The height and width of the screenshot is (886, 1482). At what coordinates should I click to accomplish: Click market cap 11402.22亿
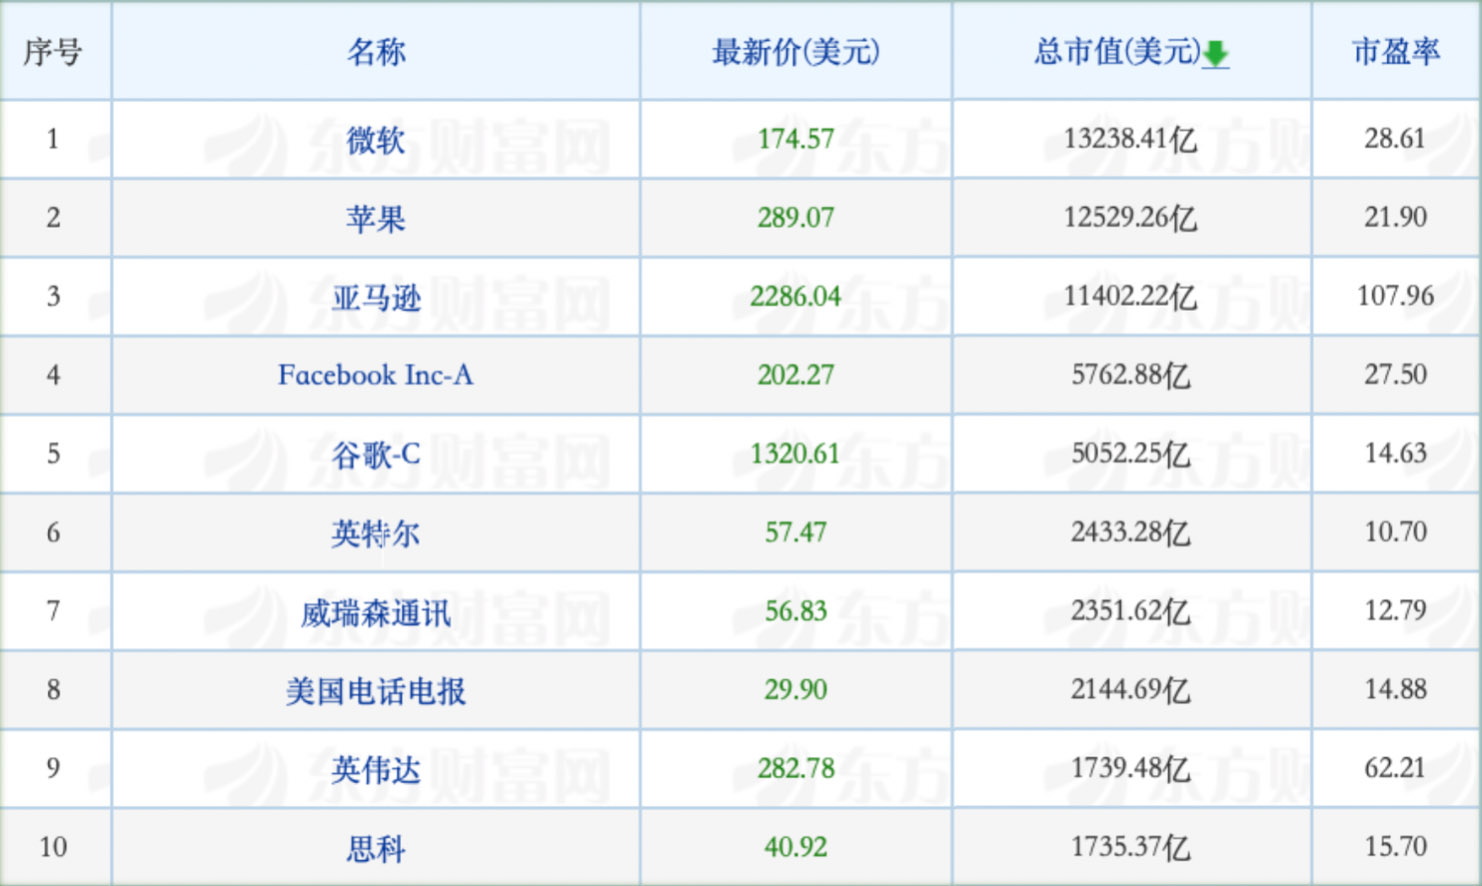(1130, 297)
